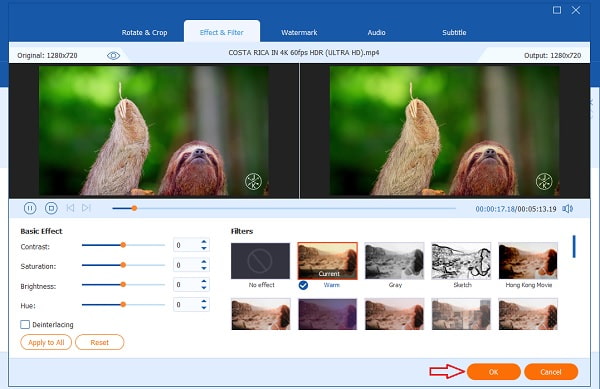The image size is (600, 389).
Task: Jump to previous frame
Action: tap(70, 208)
